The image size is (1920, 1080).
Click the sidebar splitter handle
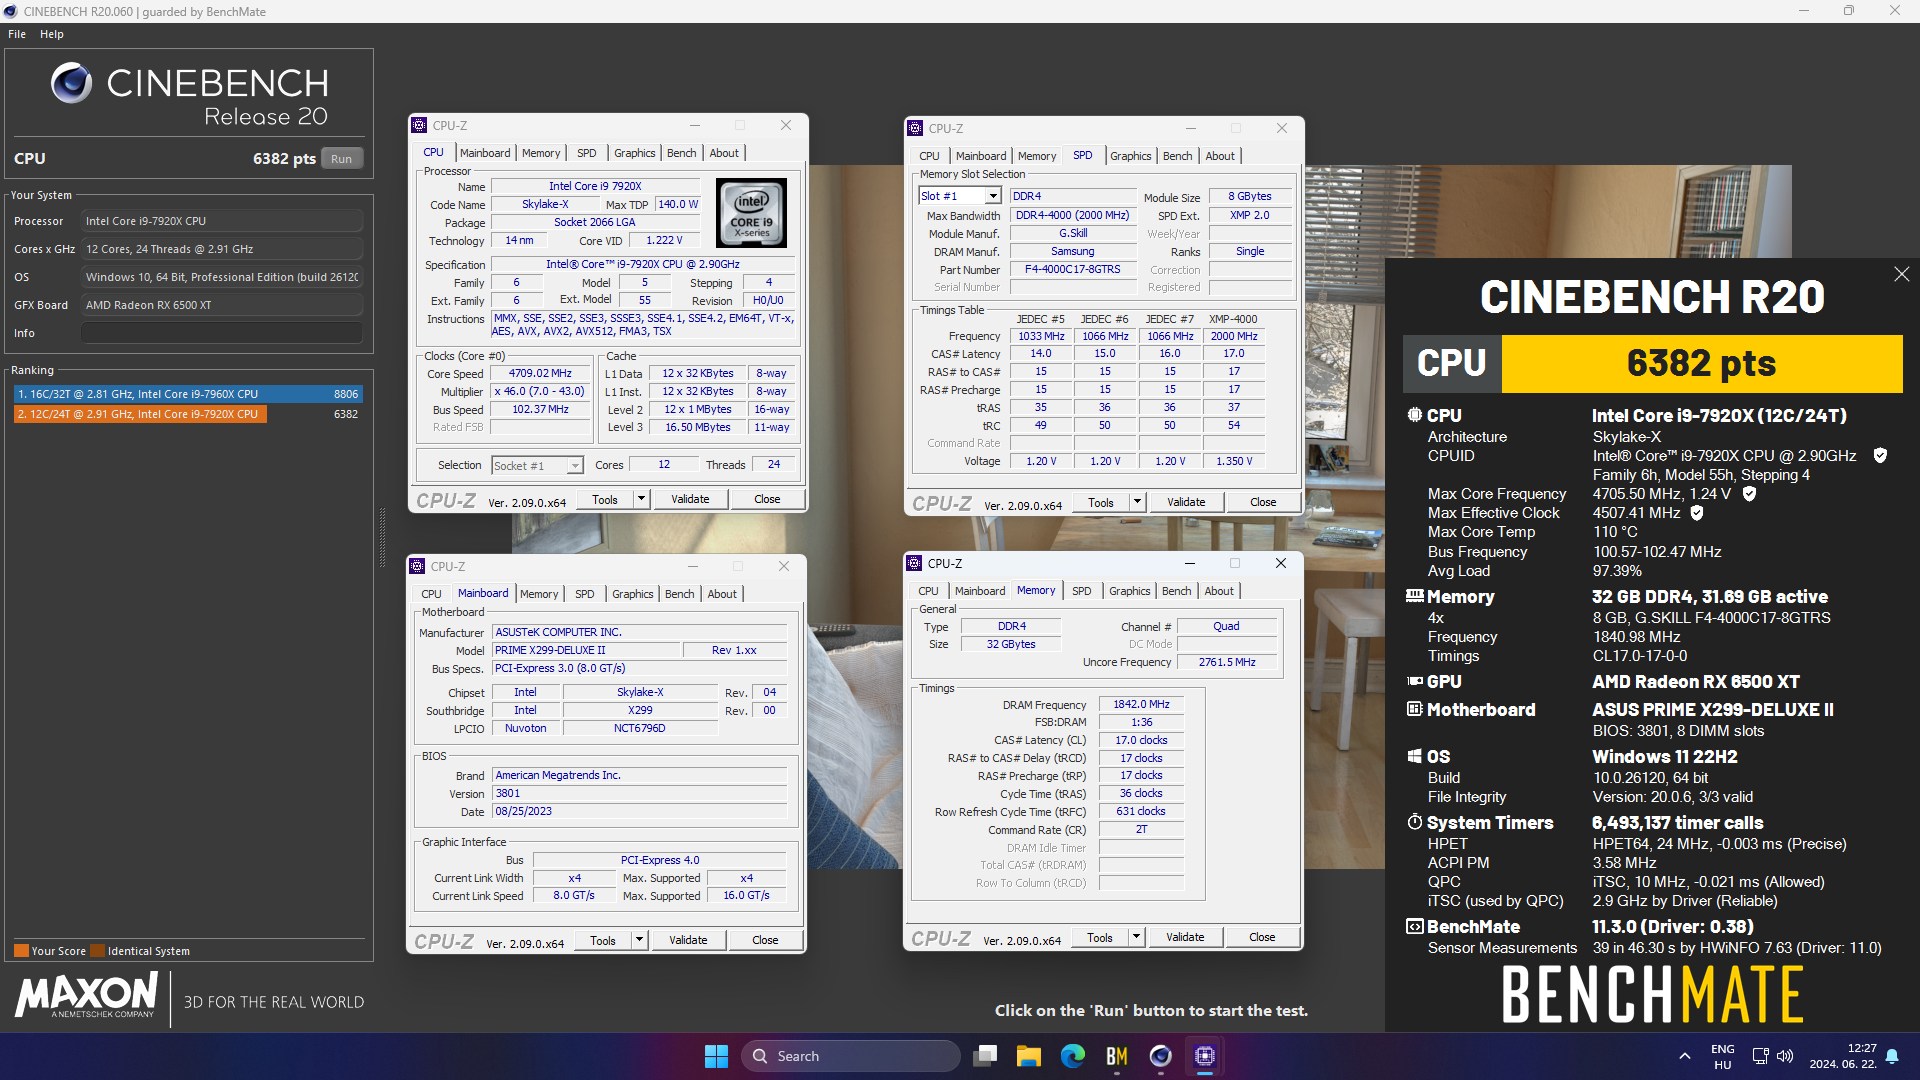tap(382, 538)
